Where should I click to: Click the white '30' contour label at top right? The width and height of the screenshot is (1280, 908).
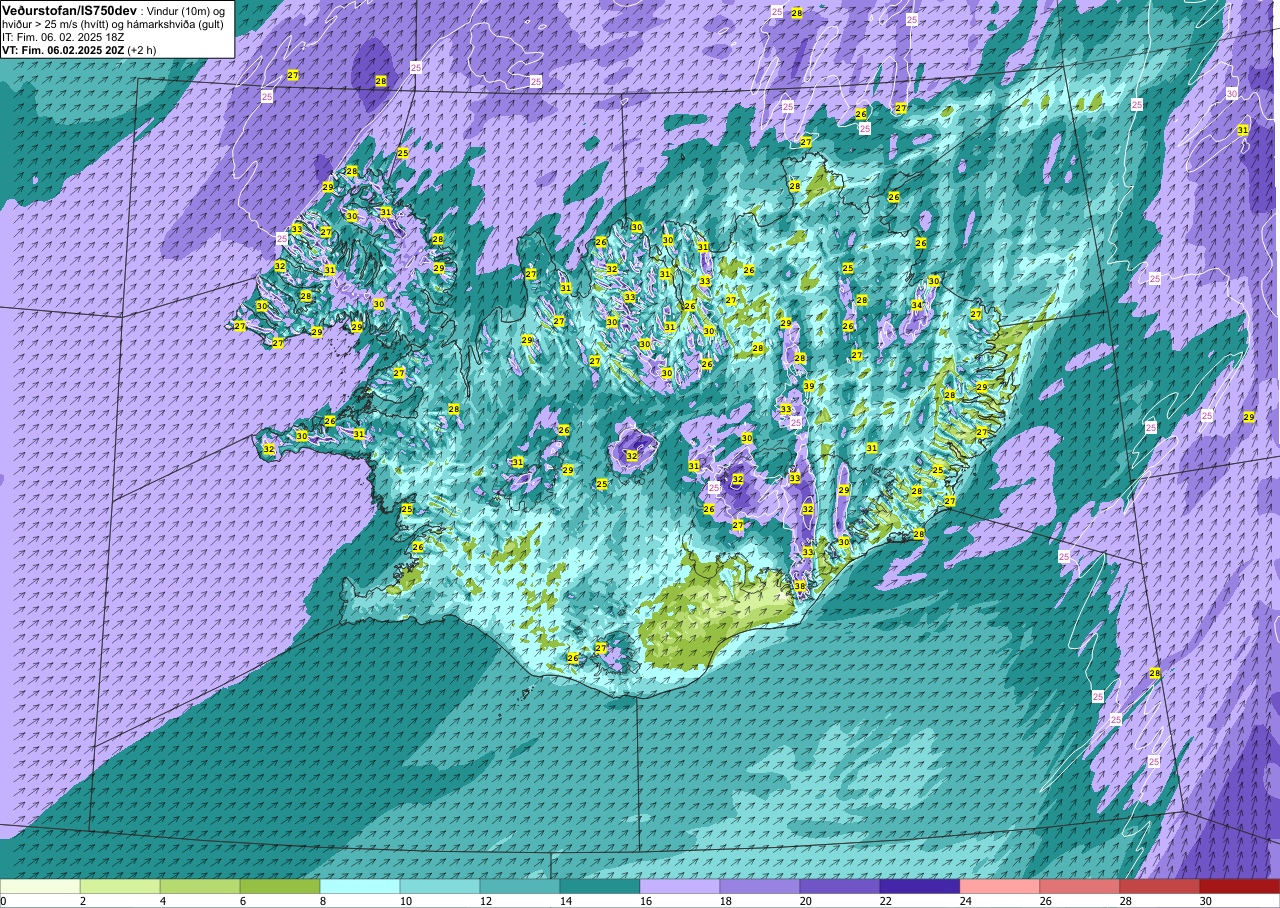pos(1232,93)
